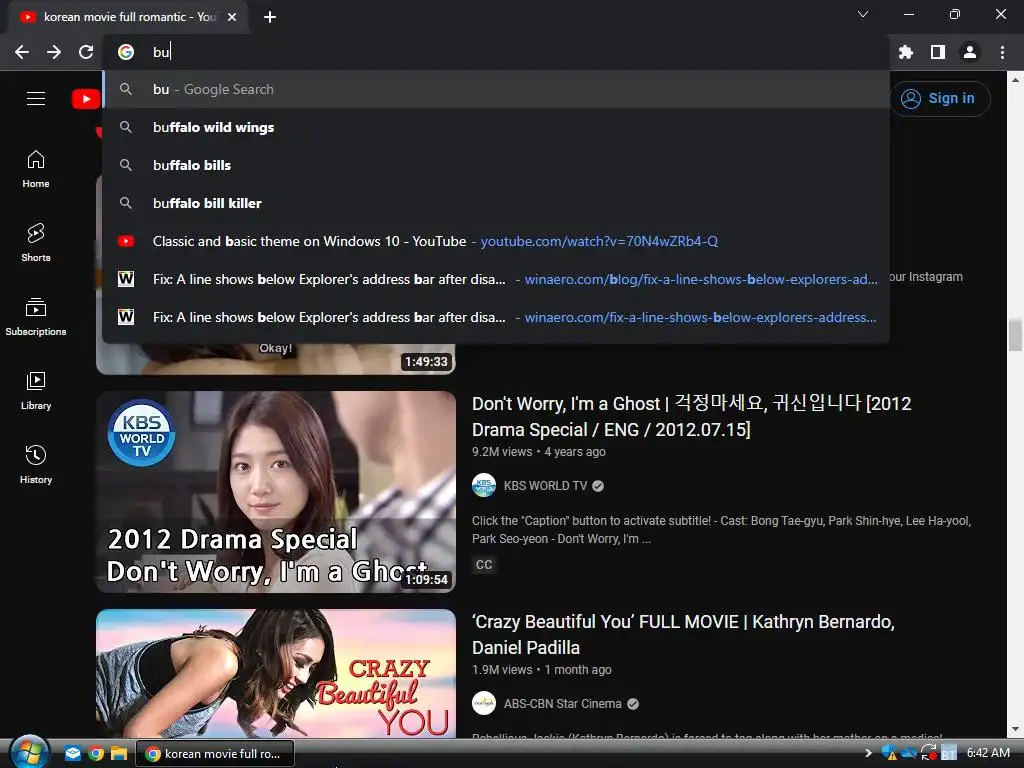Click the Google icon in address bar
The image size is (1024, 768).
pyautogui.click(x=126, y=52)
